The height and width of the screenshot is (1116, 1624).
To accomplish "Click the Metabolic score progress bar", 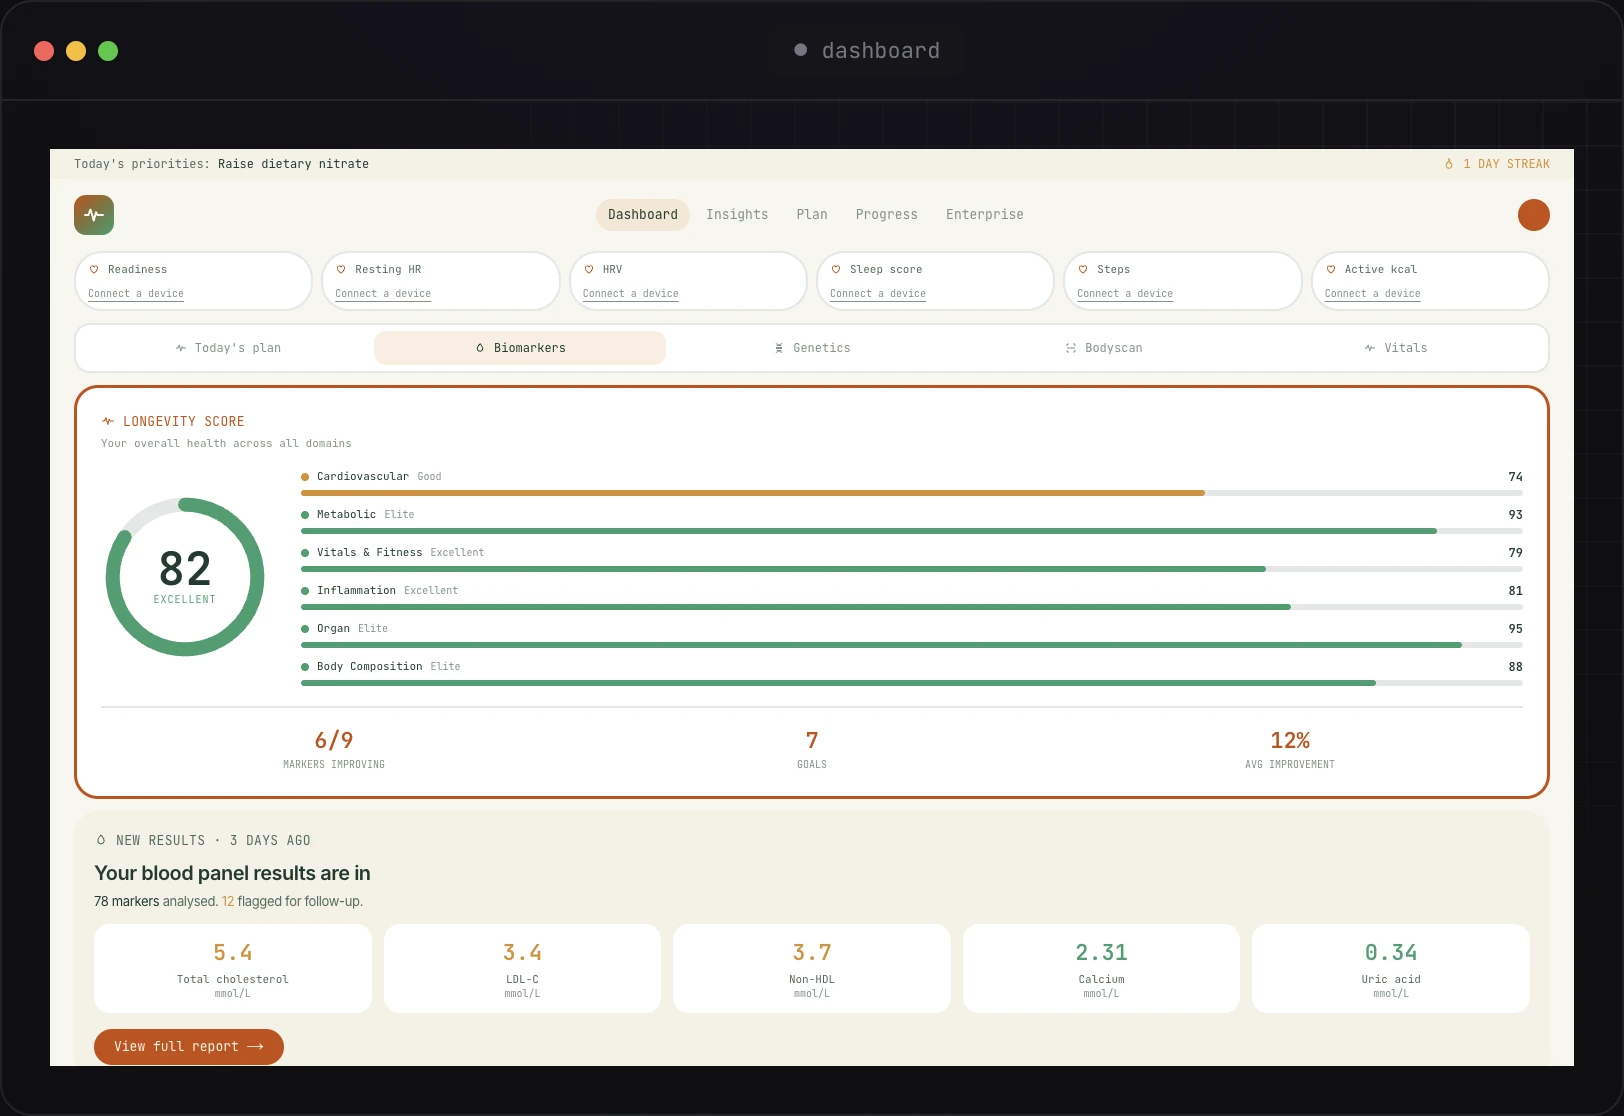I will tap(912, 531).
